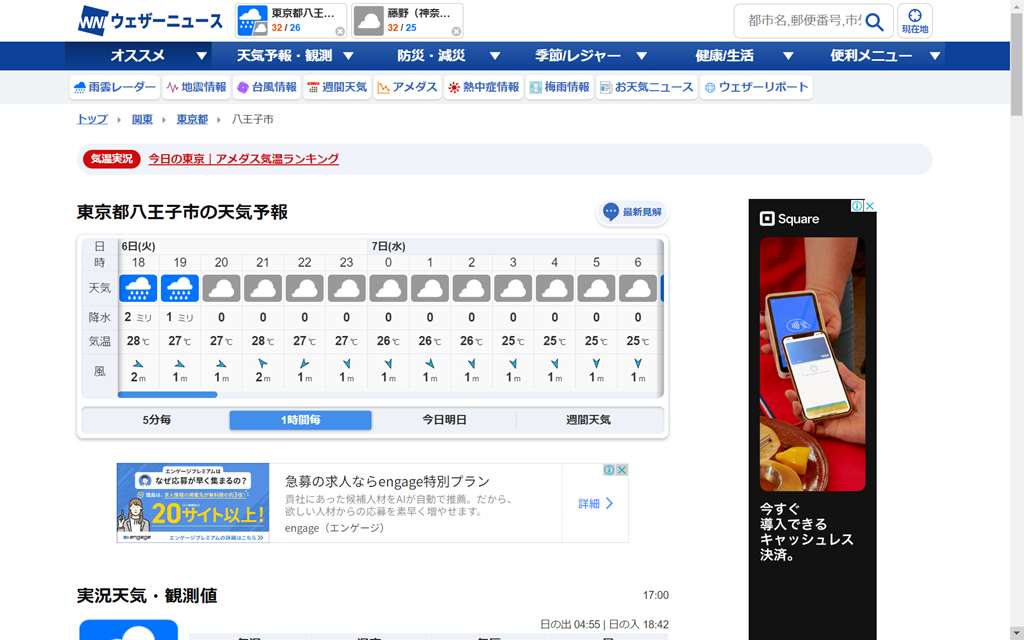Viewport: 1024px width, 640px height.
Task: Click the 現在地 current location icon
Action: tap(914, 21)
